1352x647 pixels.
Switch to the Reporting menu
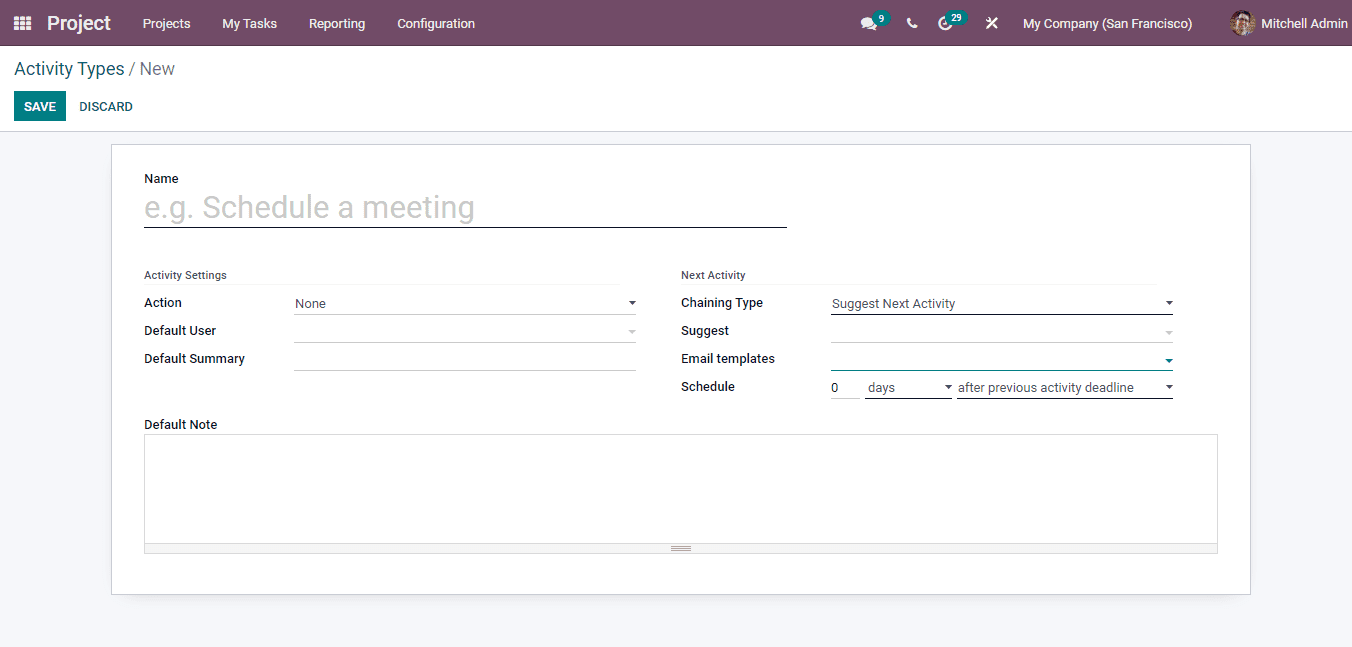(337, 23)
